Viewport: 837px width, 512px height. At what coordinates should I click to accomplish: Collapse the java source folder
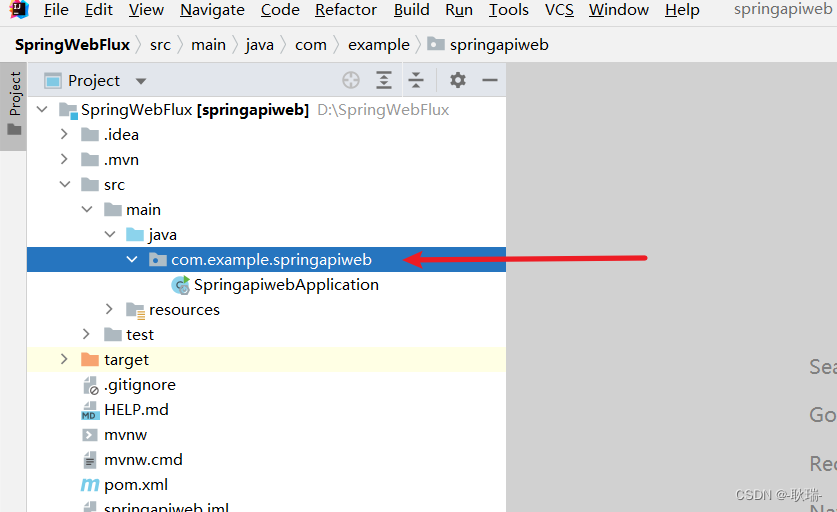coord(110,234)
